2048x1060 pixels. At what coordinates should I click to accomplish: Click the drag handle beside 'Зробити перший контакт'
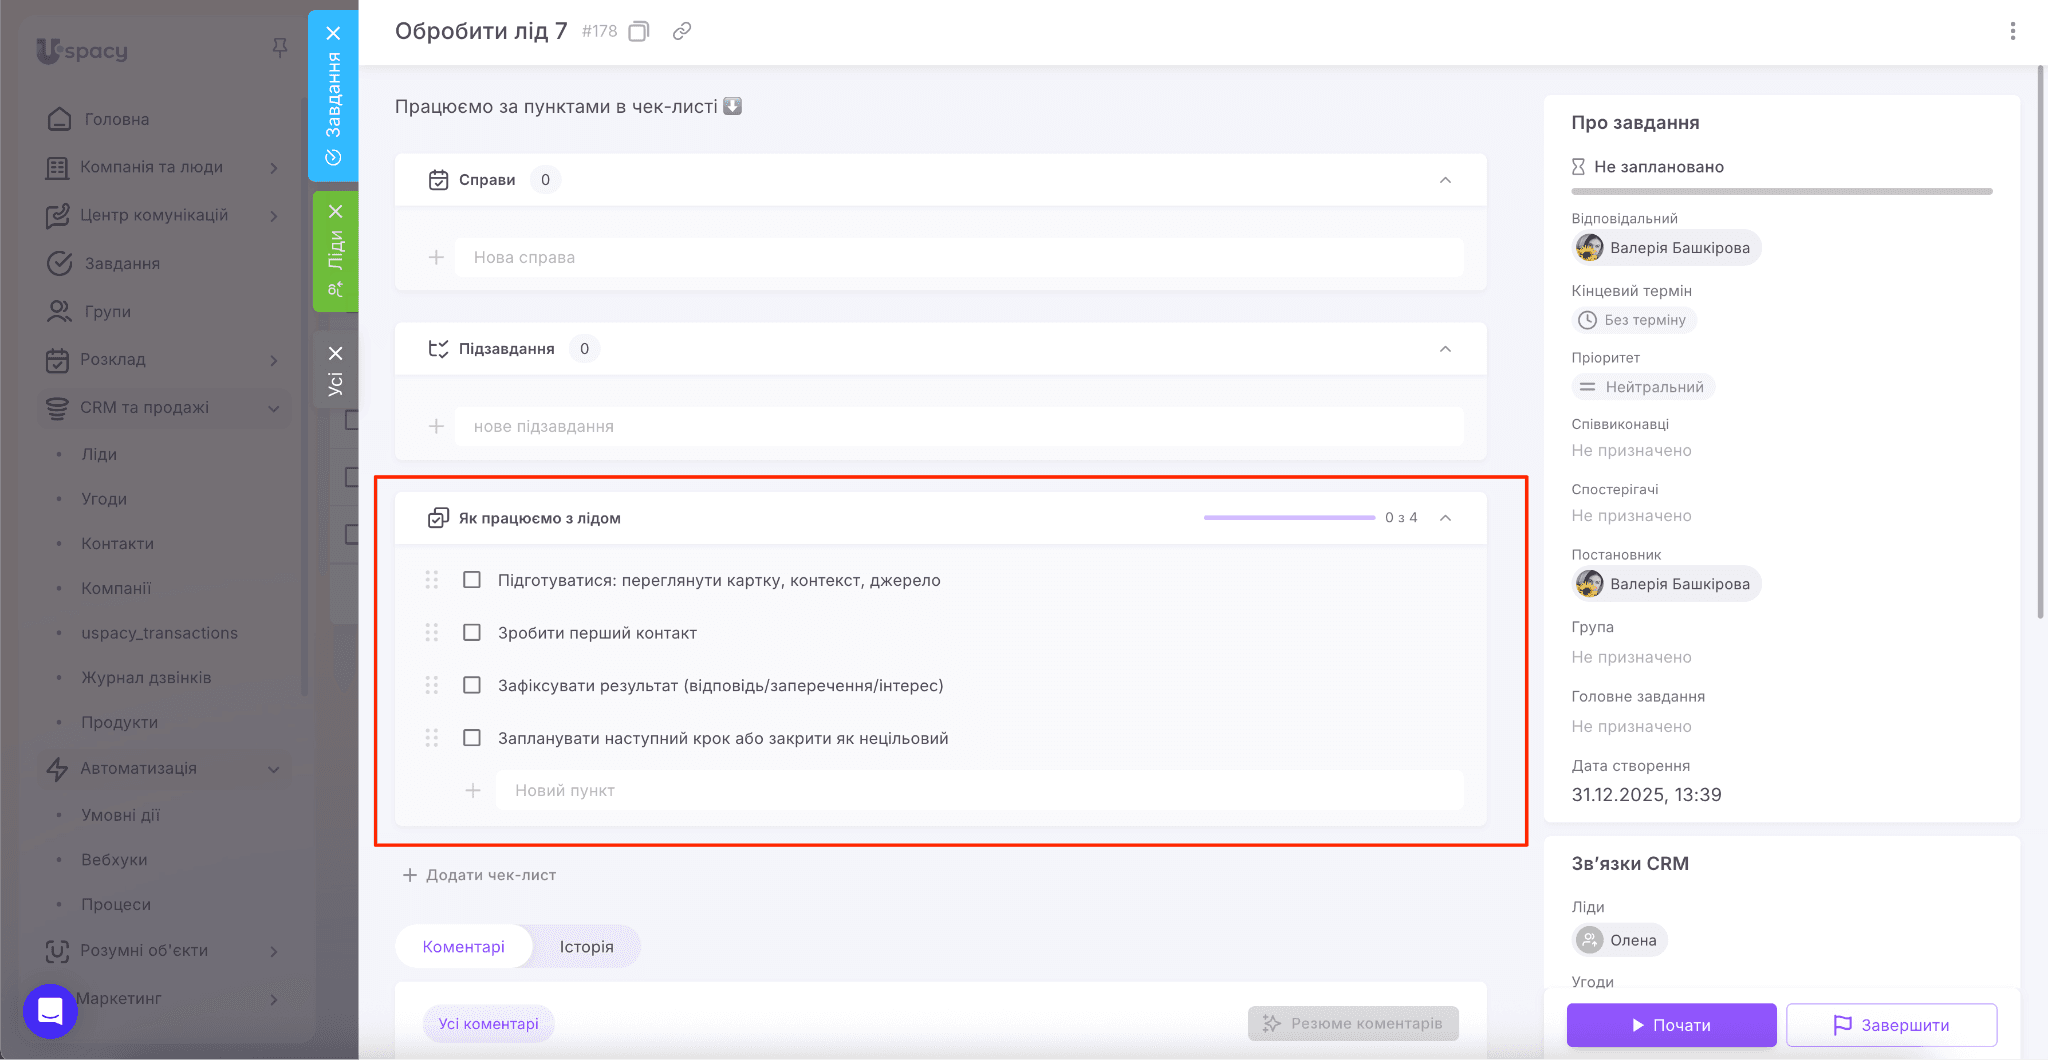432,633
